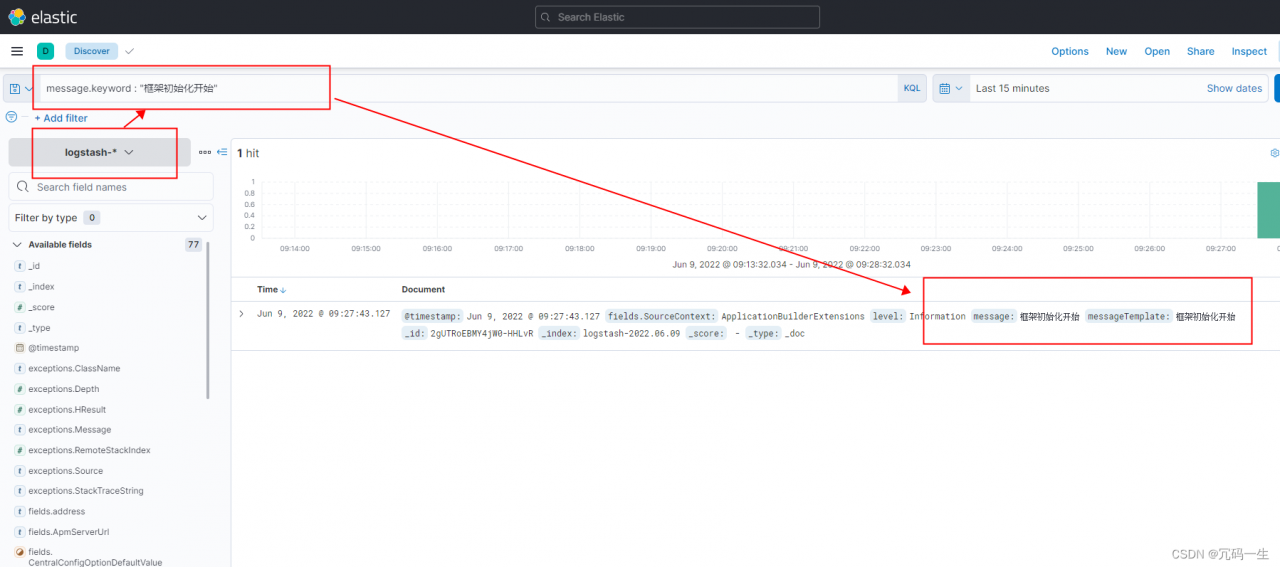The height and width of the screenshot is (567, 1280).
Task: Click the fields.CentralConfigOptionDefaultValue type icon
Action: tap(20, 552)
